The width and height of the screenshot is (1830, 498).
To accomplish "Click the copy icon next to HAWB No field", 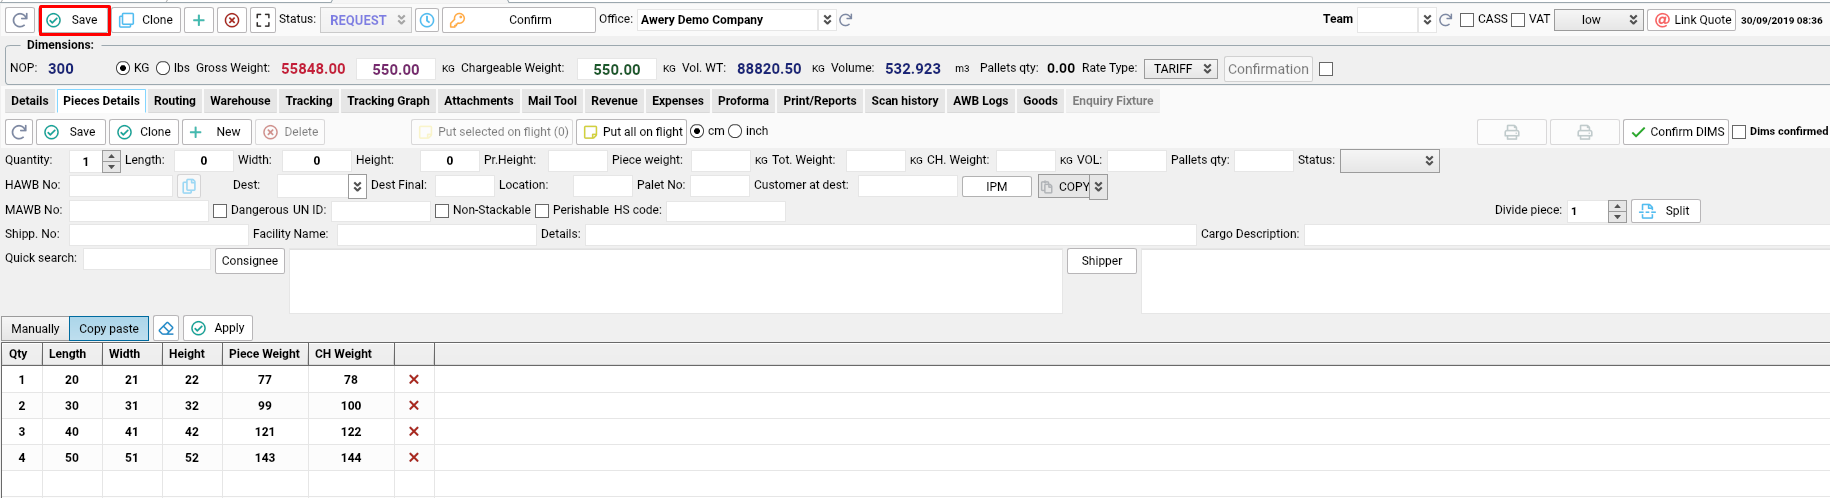I will click(188, 186).
